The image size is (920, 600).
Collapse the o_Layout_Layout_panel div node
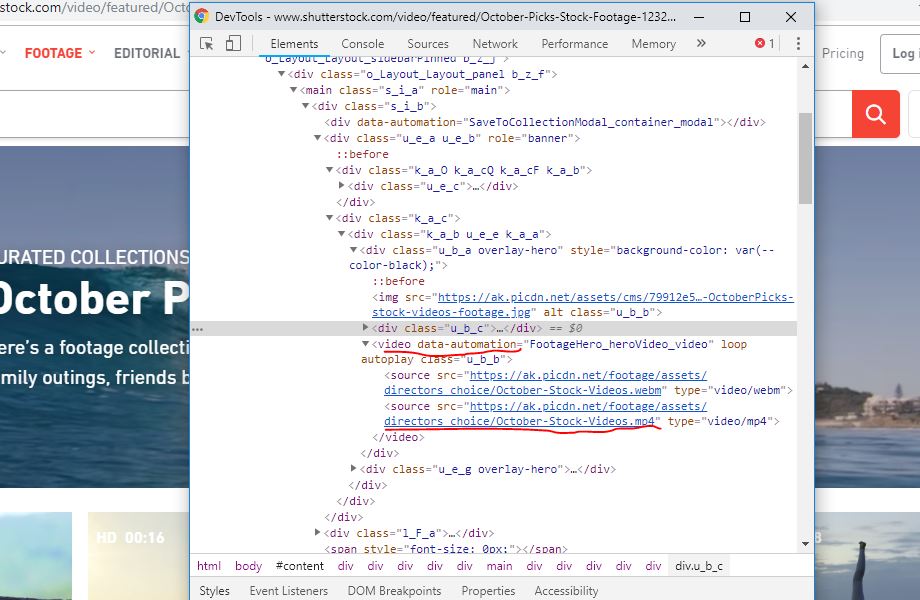(282, 74)
